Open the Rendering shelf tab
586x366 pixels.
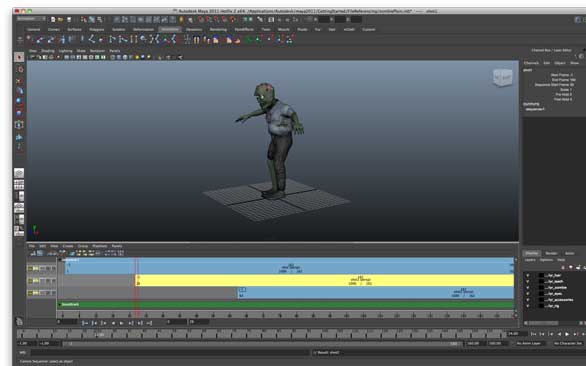[x=218, y=29]
